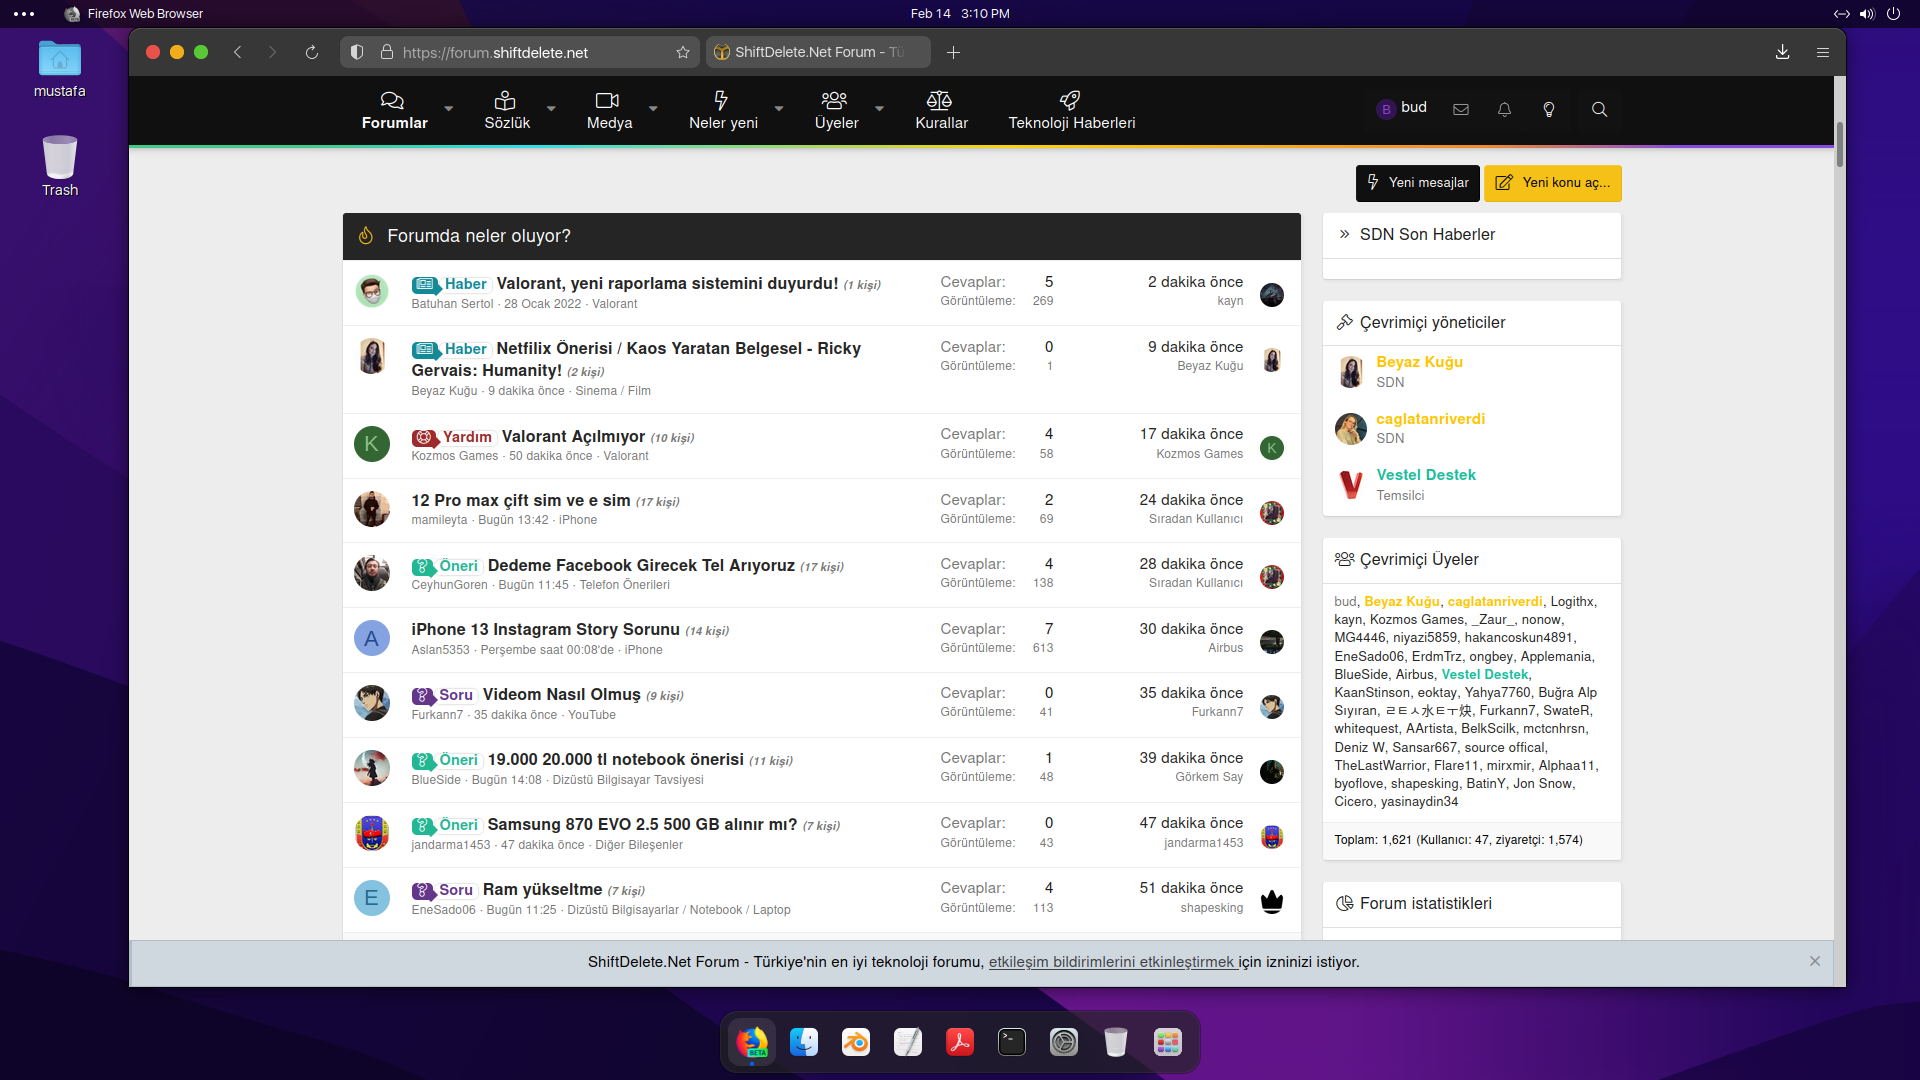Open Firefox from the dock

pyautogui.click(x=752, y=1042)
